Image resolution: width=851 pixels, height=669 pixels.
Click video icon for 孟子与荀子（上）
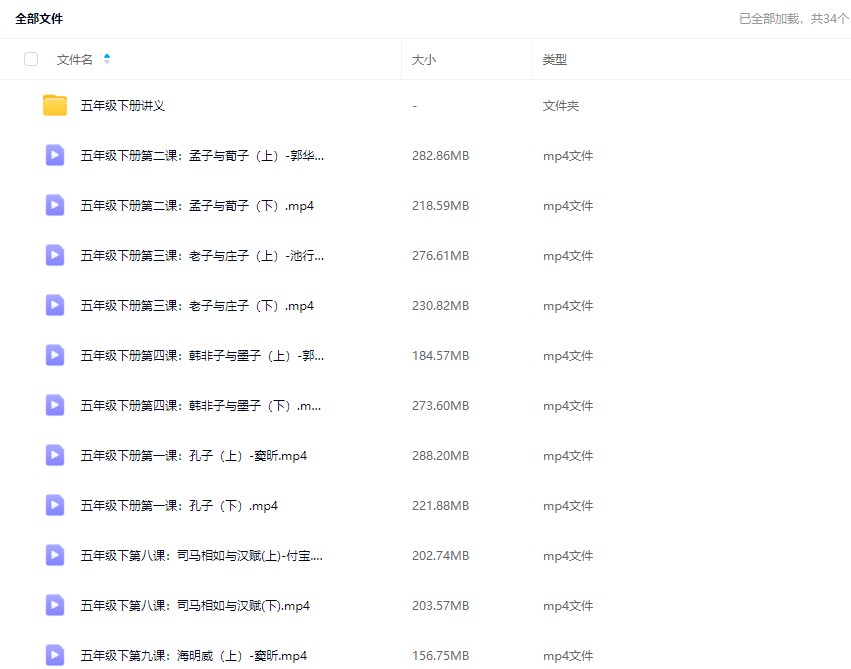pos(55,155)
